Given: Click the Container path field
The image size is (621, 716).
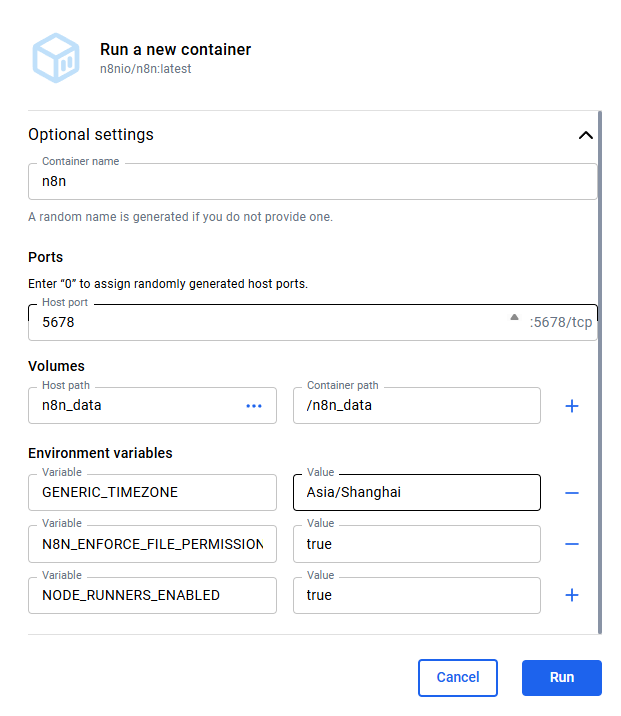Looking at the screenshot, I should [416, 406].
